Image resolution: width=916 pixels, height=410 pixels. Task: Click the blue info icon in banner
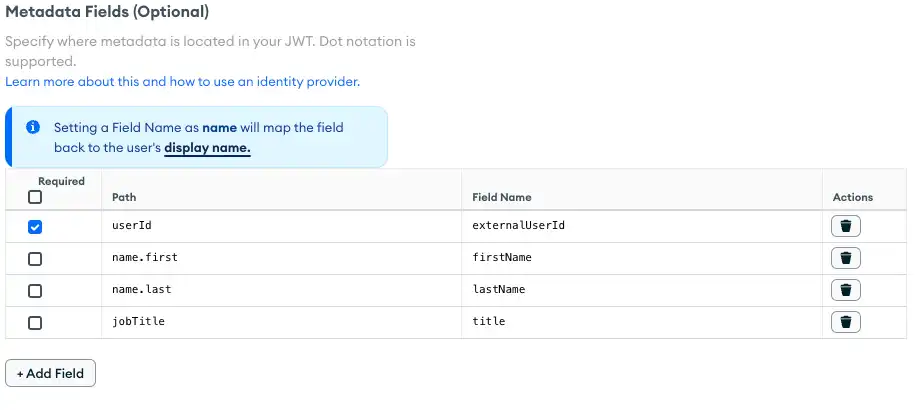[x=33, y=128]
